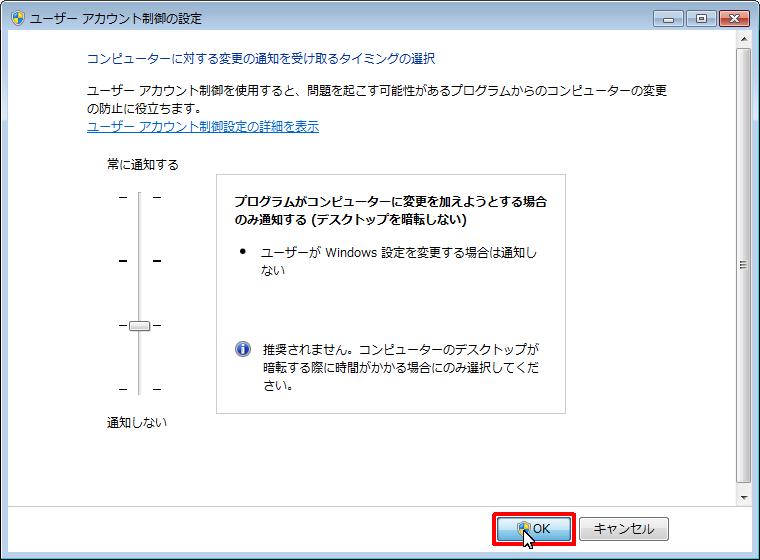Click the blue information icon

click(x=243, y=349)
